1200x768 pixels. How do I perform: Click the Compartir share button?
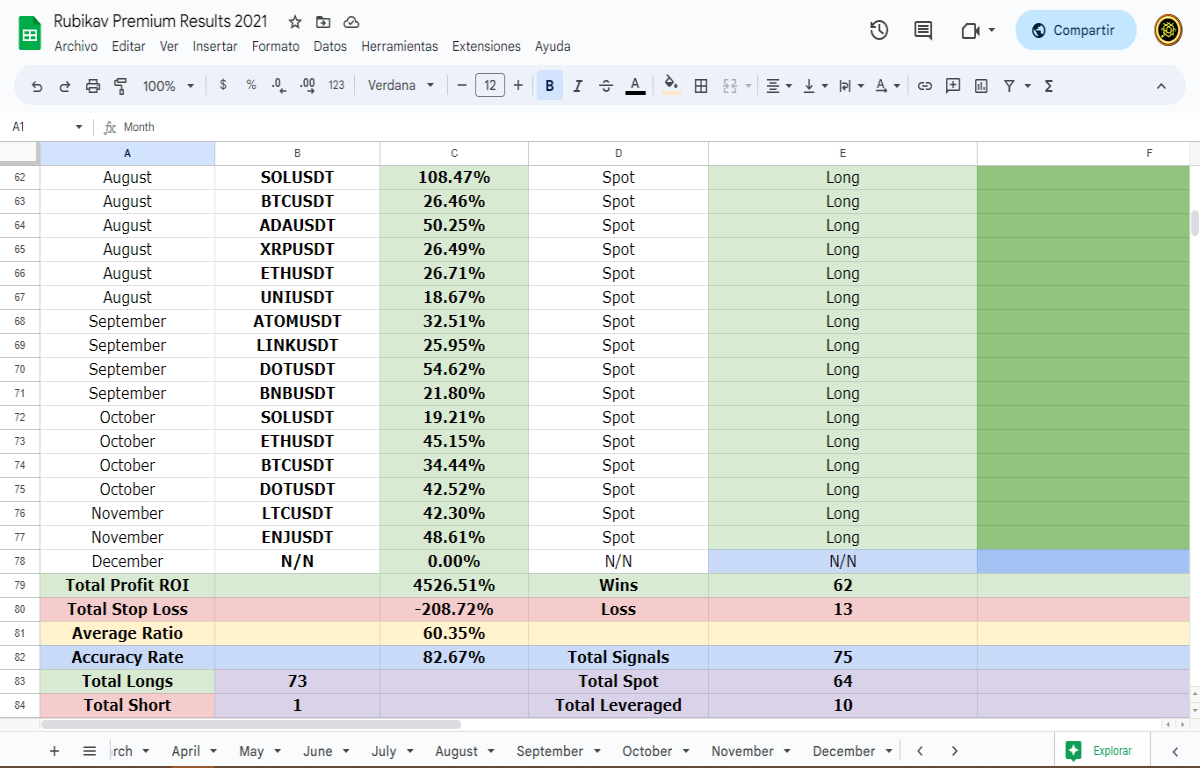[1075, 30]
